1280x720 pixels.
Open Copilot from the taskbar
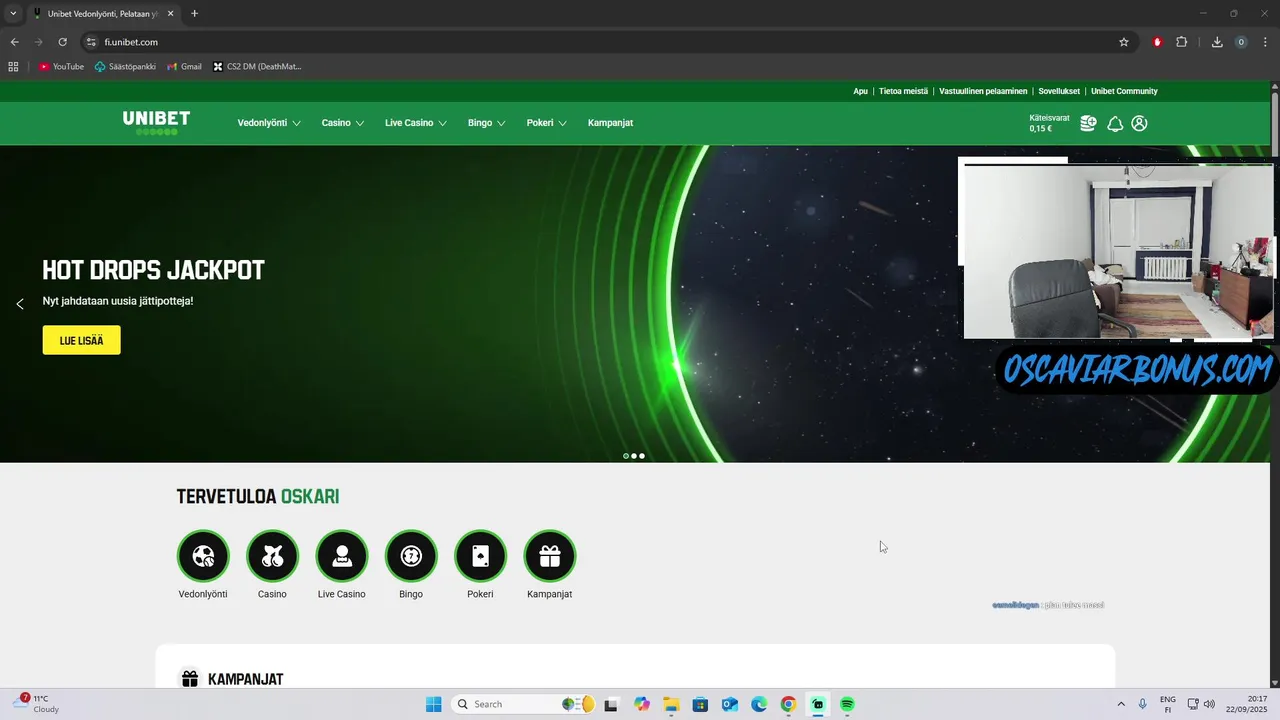[x=642, y=704]
